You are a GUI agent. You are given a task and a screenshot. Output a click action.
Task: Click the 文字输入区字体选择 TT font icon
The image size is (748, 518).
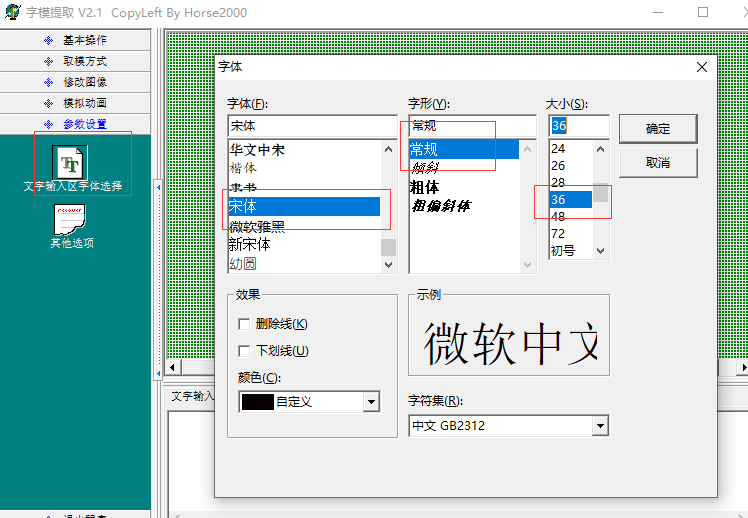coord(70,162)
